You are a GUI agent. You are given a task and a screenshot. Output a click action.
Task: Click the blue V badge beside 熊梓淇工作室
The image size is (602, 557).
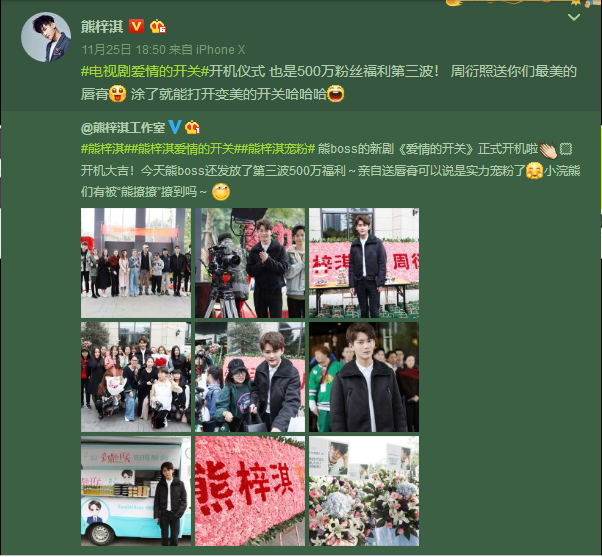[x=175, y=127]
